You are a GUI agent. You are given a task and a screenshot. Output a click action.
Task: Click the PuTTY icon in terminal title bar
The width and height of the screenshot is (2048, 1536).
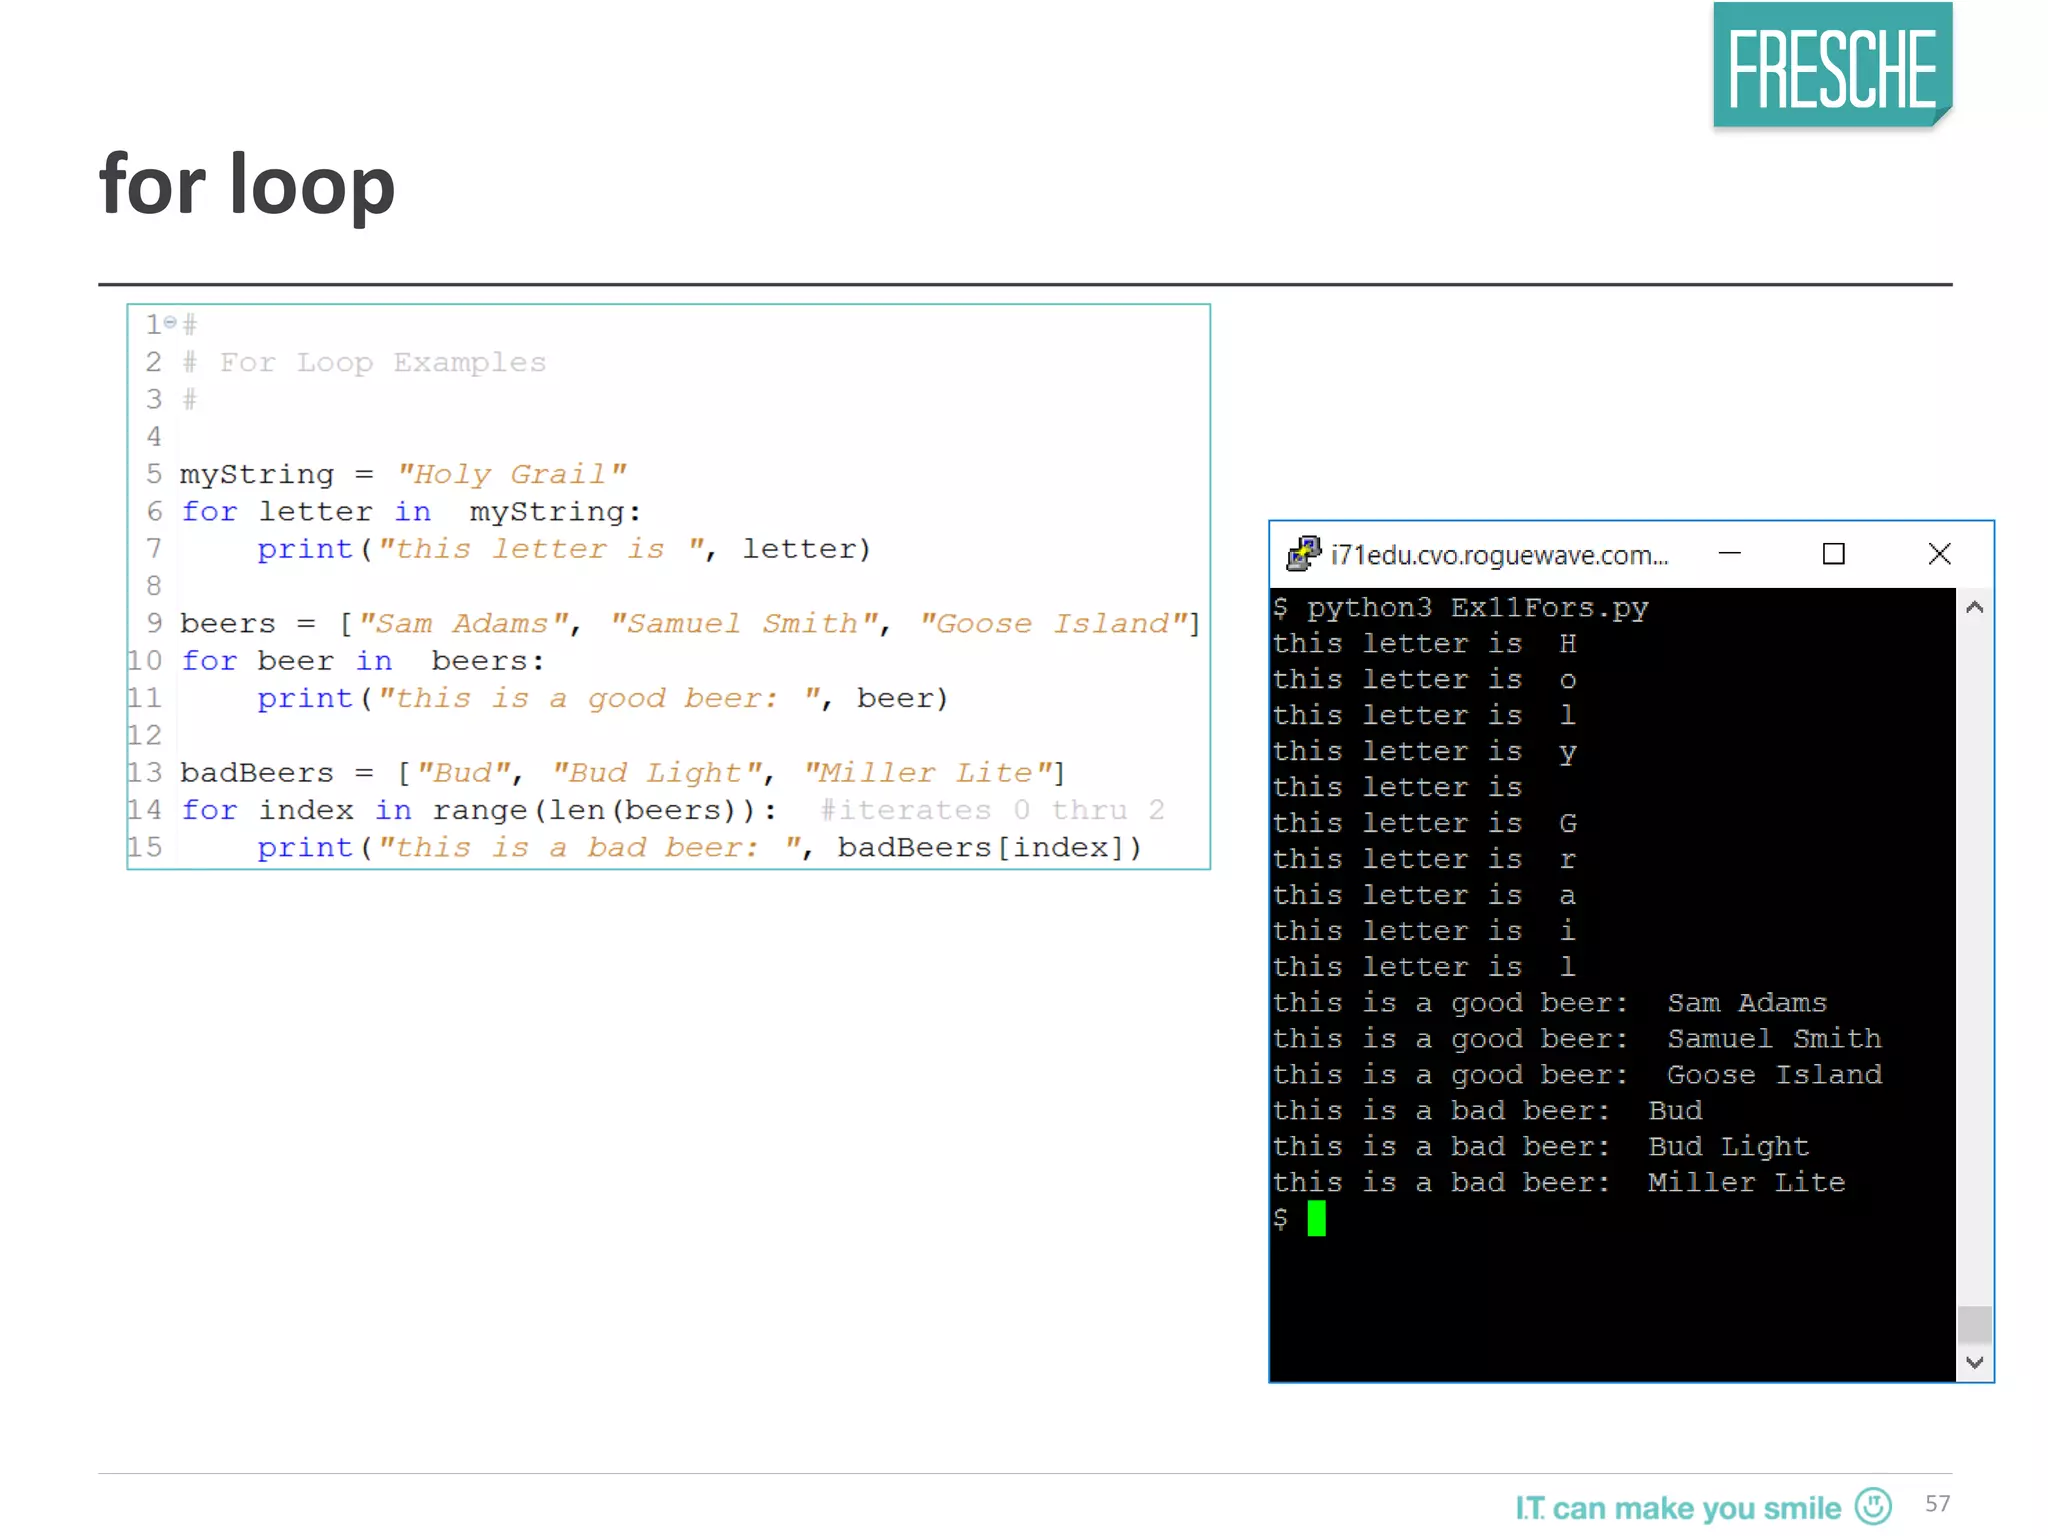1303,554
